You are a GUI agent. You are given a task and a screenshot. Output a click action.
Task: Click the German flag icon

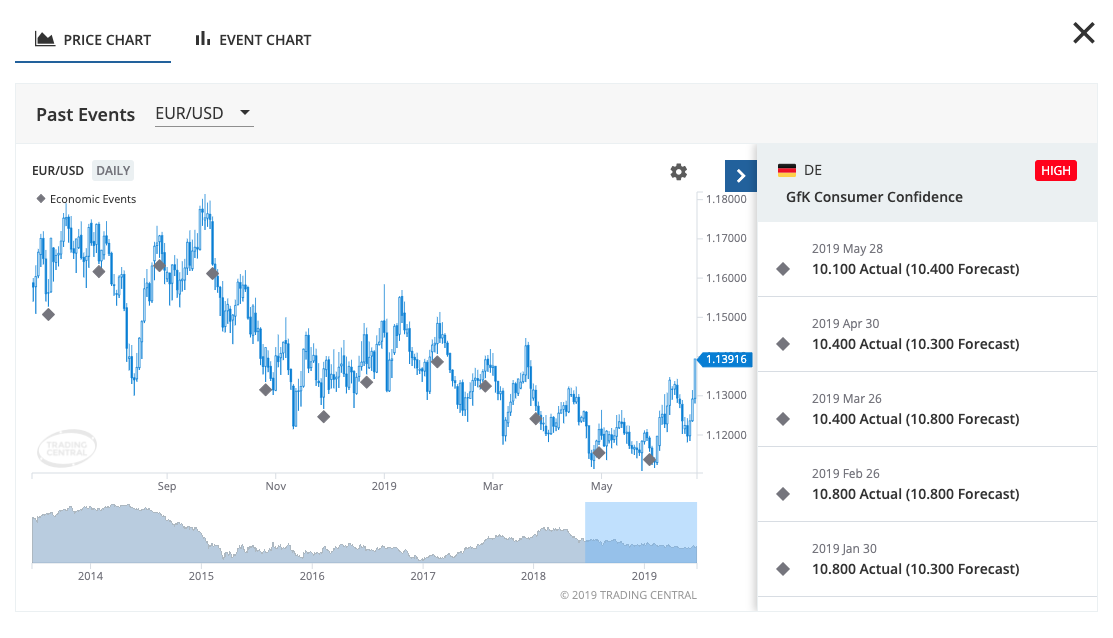786,170
